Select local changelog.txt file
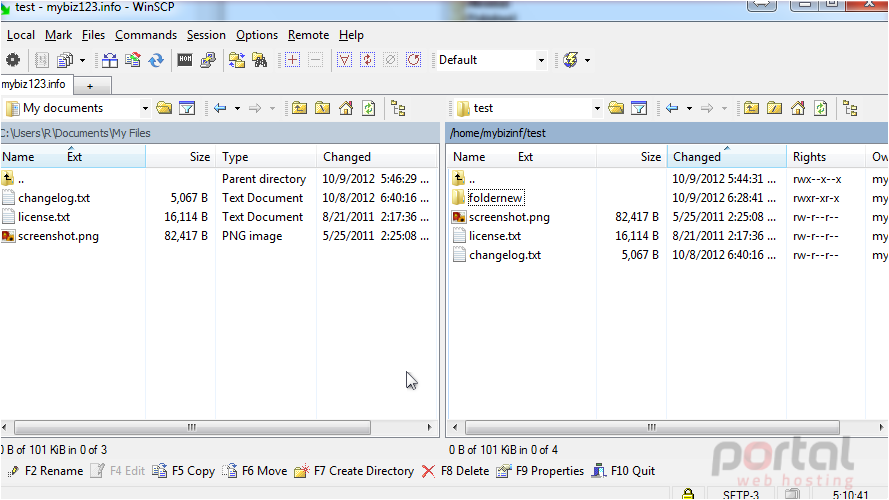The width and height of the screenshot is (889, 500). [x=54, y=198]
